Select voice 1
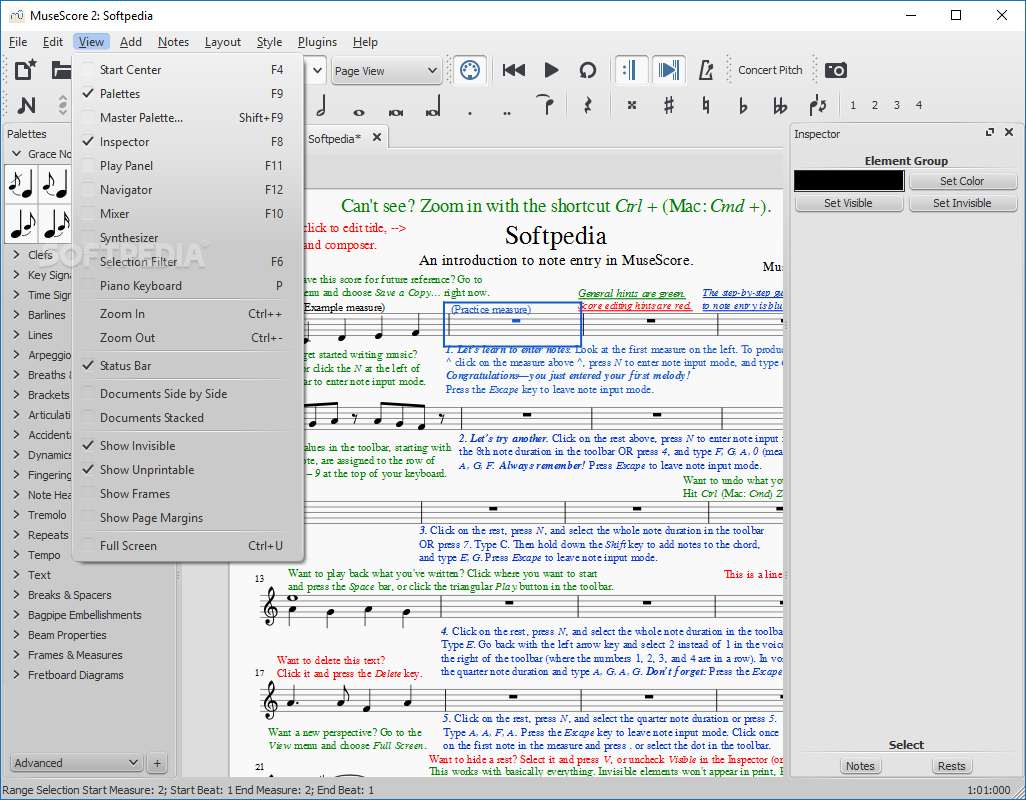The image size is (1026, 800). click(x=853, y=105)
